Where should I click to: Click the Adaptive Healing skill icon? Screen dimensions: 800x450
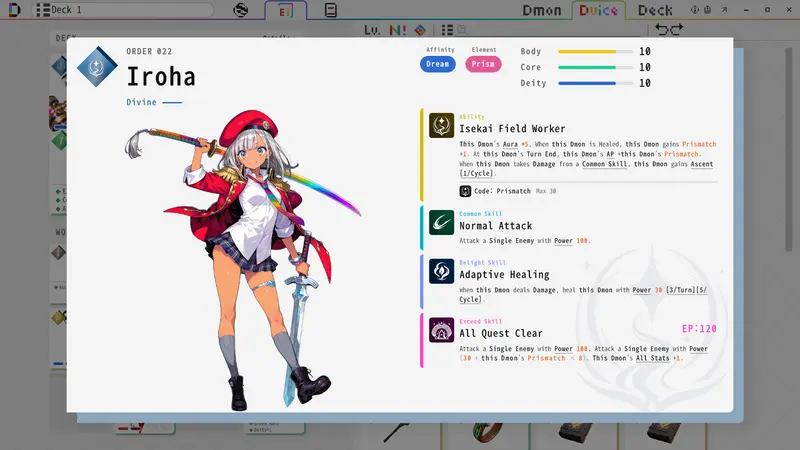point(441,271)
